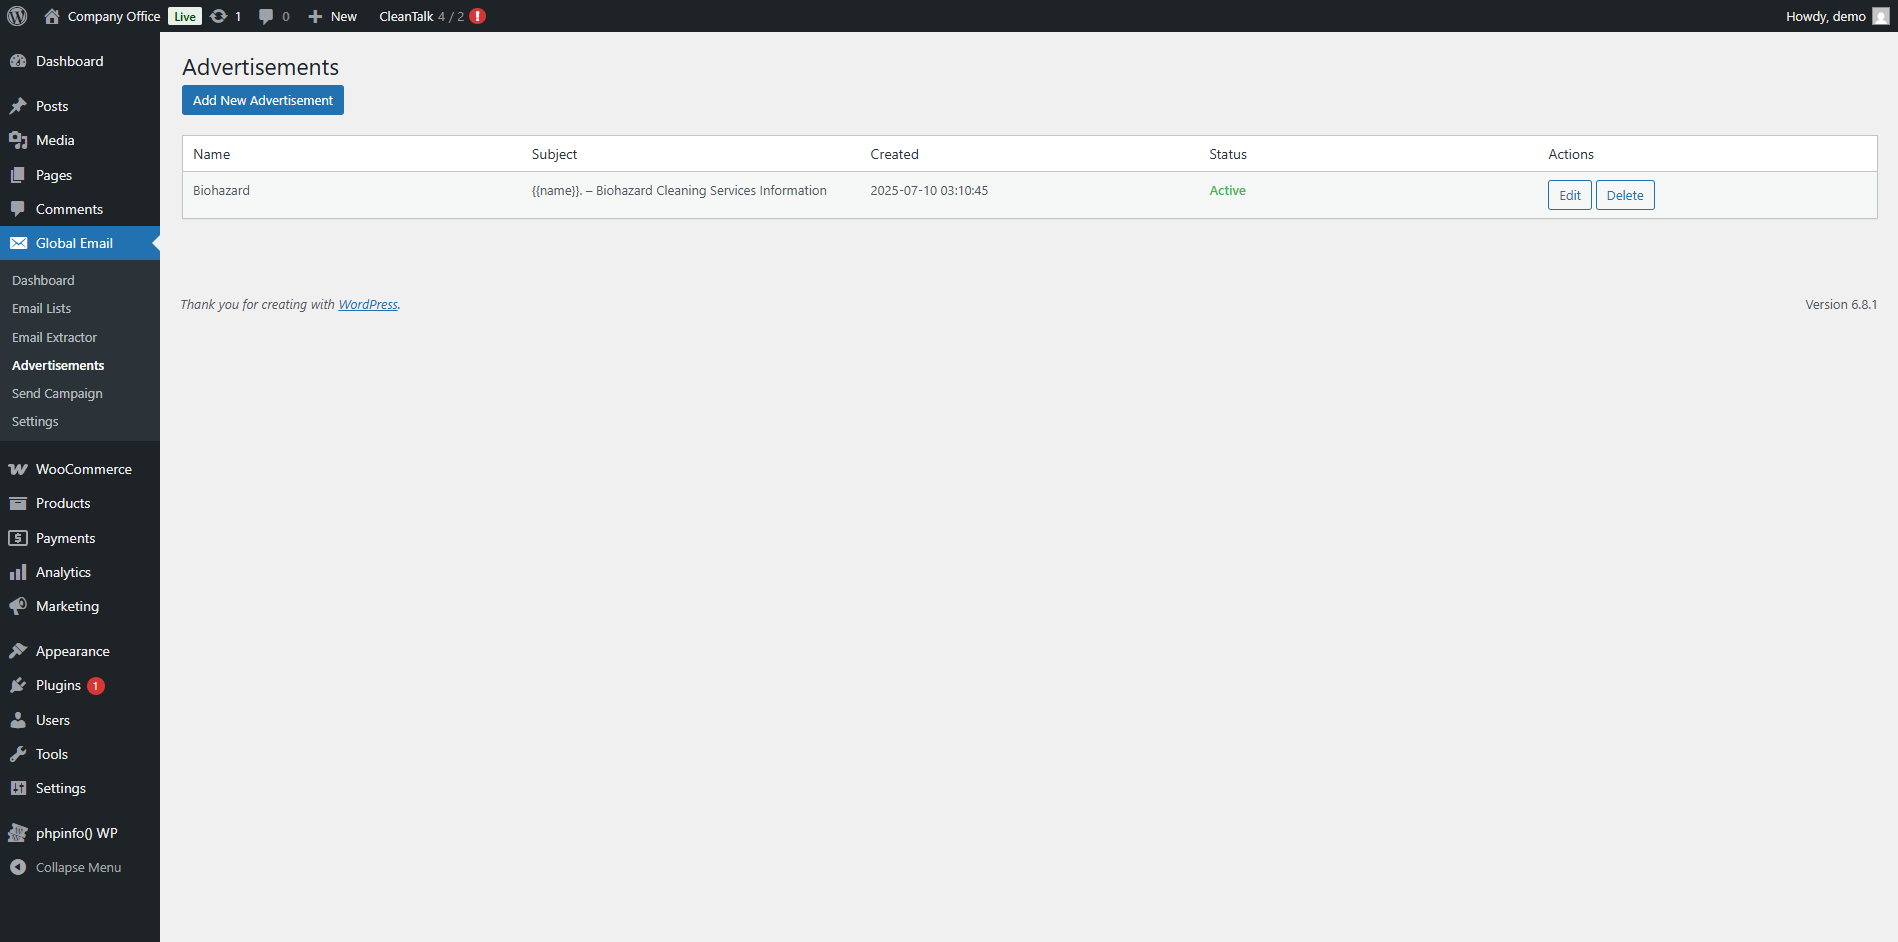This screenshot has height=942, width=1898.
Task: Open the Company Office site menu
Action: click(x=113, y=16)
